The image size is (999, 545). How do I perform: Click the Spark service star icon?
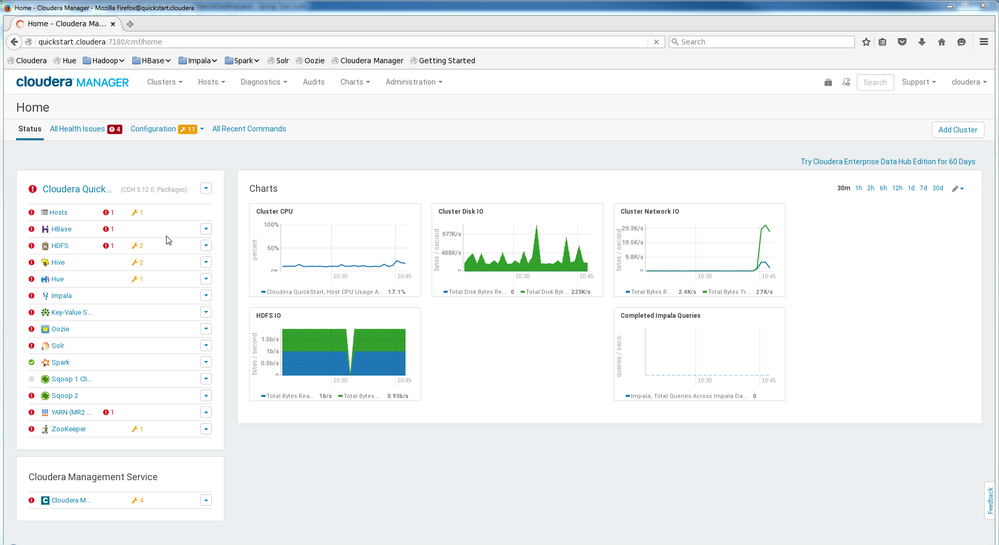pos(45,362)
